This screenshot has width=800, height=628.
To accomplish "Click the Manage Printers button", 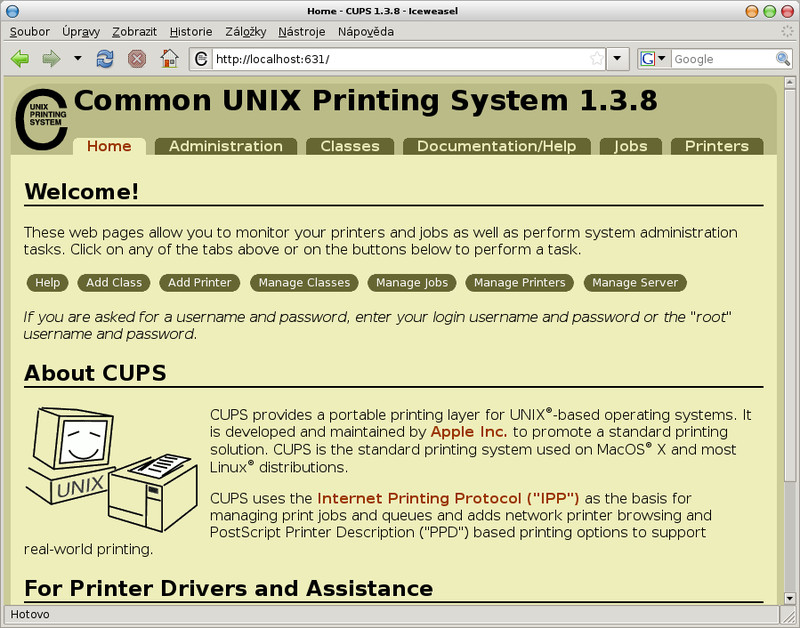I will pos(519,283).
